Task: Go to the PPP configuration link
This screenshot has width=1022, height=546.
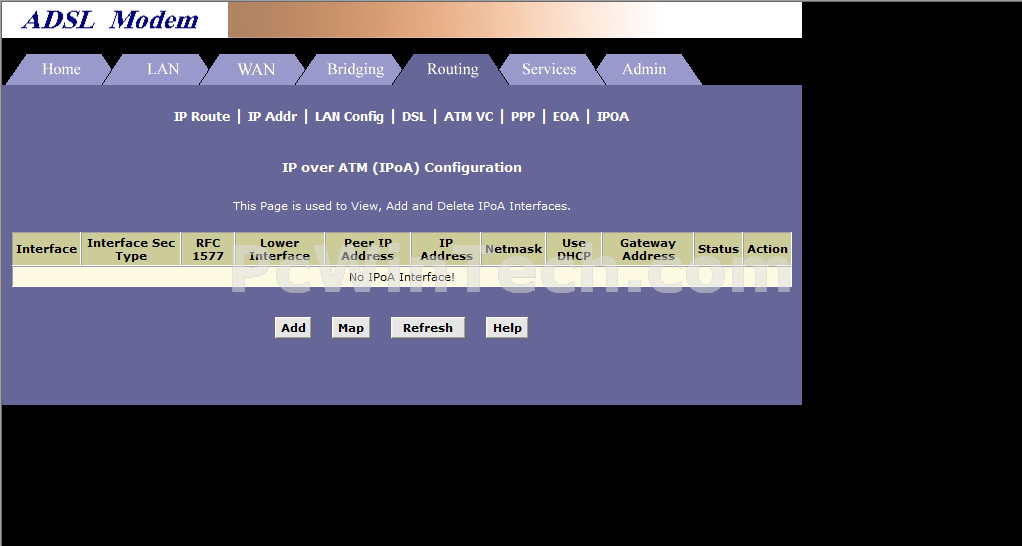Action: pyautogui.click(x=523, y=117)
